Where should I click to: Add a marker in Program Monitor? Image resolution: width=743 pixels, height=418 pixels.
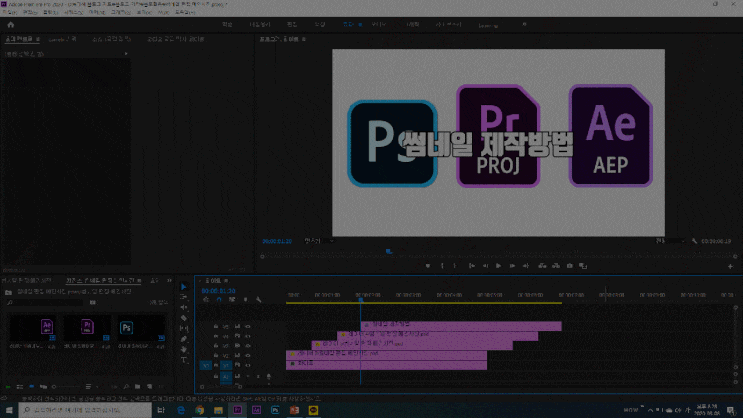[x=428, y=266]
